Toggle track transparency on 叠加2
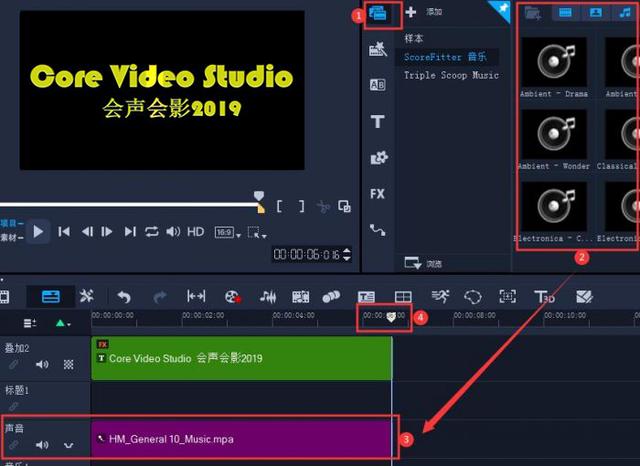 [69, 364]
